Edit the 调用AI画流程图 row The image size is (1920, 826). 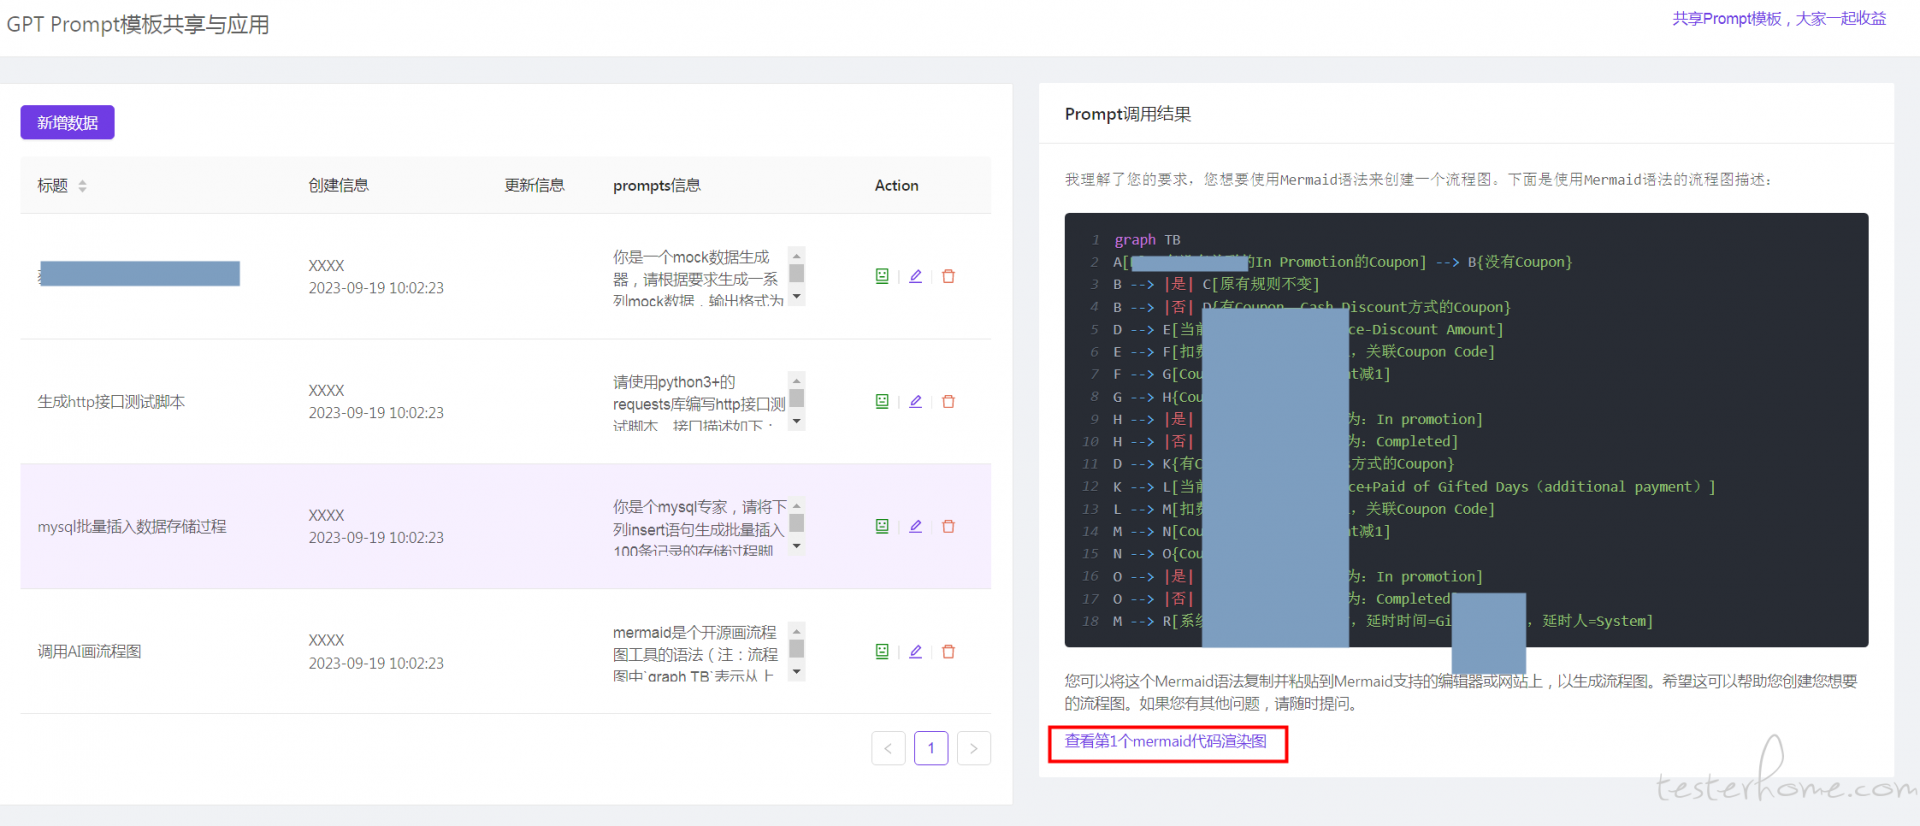click(x=915, y=651)
